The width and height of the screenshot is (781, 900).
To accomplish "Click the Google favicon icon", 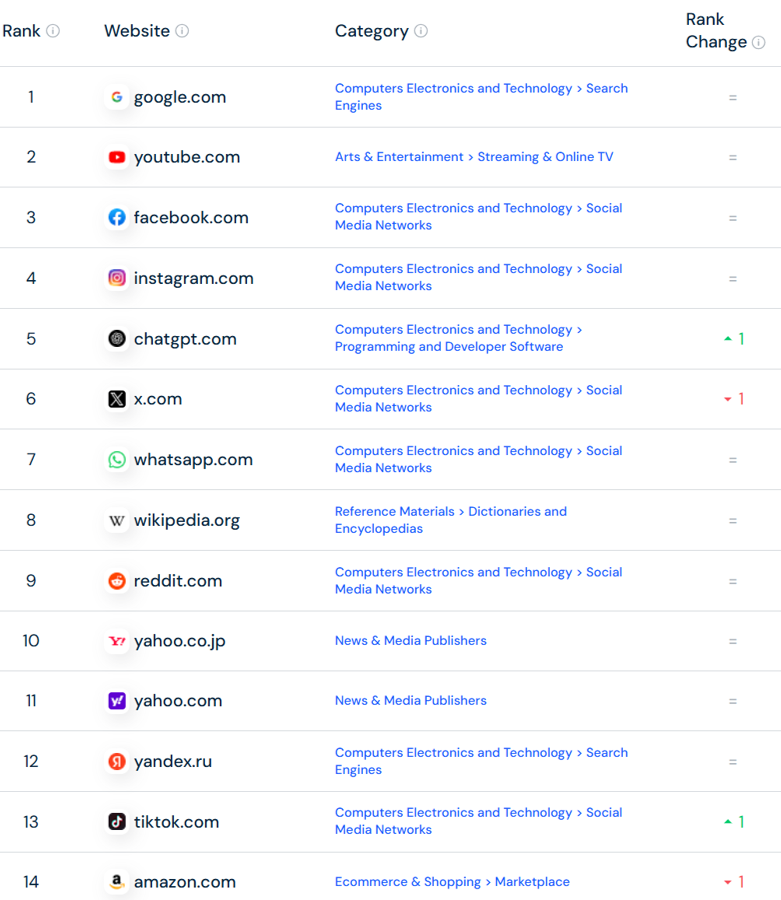I will [117, 97].
